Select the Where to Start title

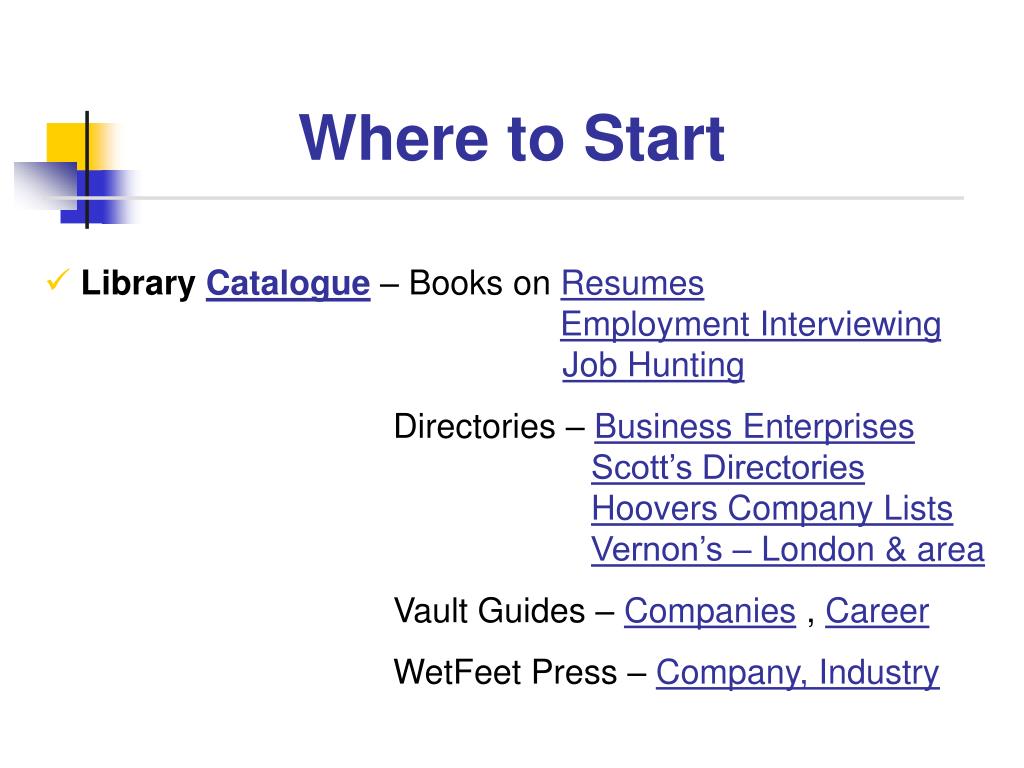[x=512, y=138]
